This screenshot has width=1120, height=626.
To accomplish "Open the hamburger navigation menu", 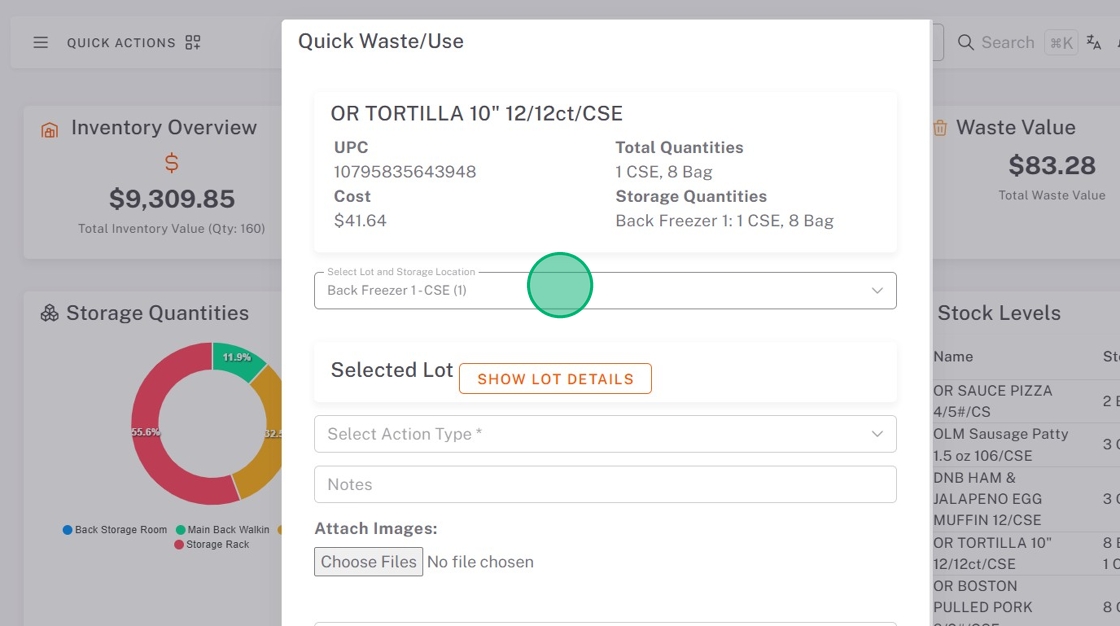I will 41,43.
